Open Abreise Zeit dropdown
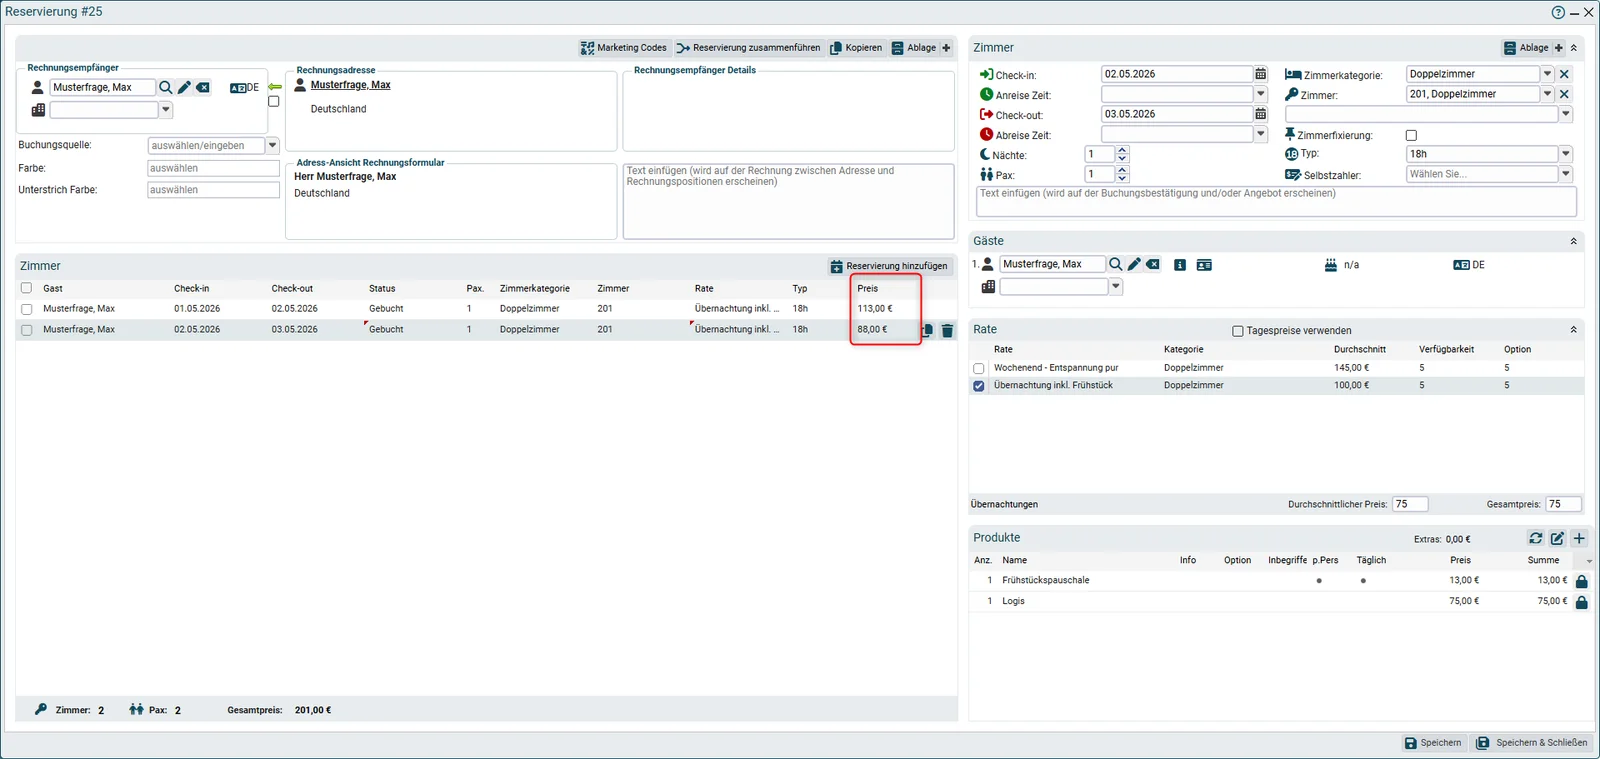 click(x=1260, y=134)
